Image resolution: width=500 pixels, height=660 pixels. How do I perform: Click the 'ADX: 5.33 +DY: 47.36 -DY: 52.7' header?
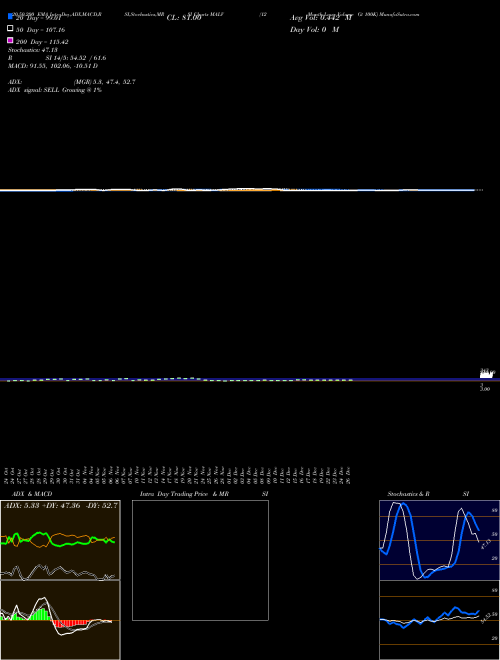pyautogui.click(x=61, y=505)
